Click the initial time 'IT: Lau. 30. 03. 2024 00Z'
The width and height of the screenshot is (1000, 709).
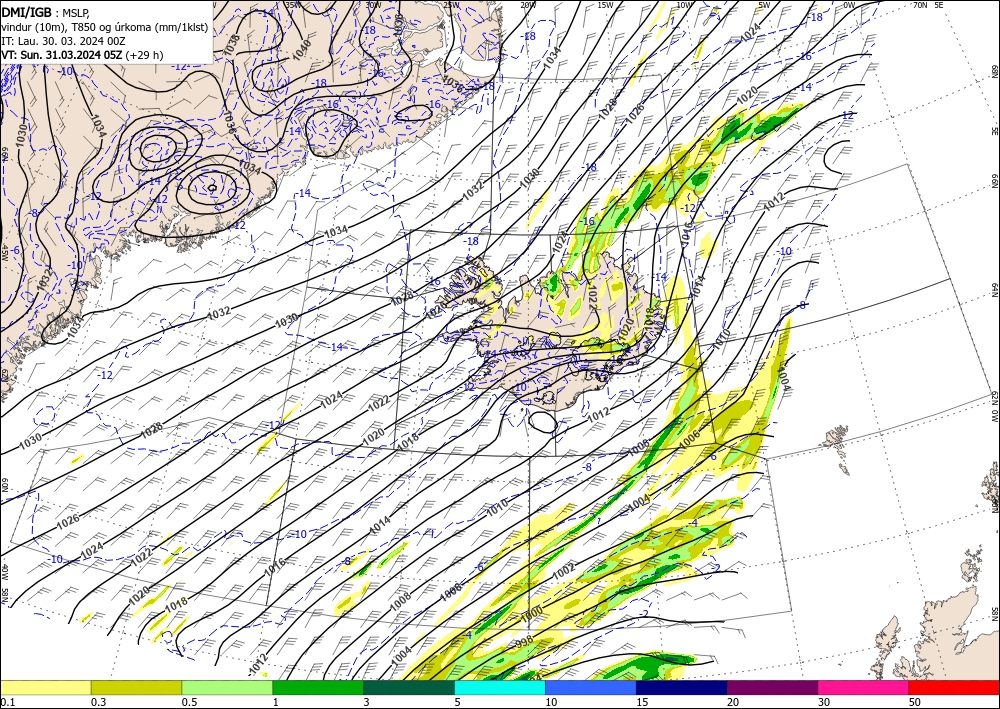coord(63,41)
